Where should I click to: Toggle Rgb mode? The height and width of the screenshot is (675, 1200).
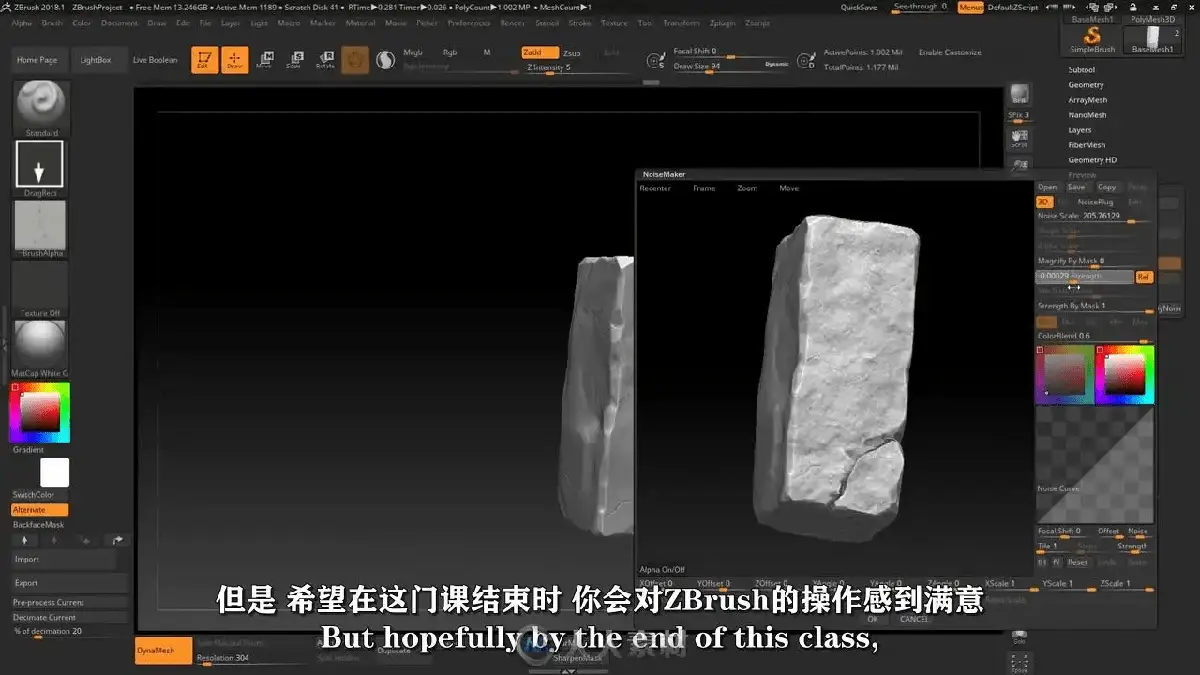pyautogui.click(x=450, y=52)
